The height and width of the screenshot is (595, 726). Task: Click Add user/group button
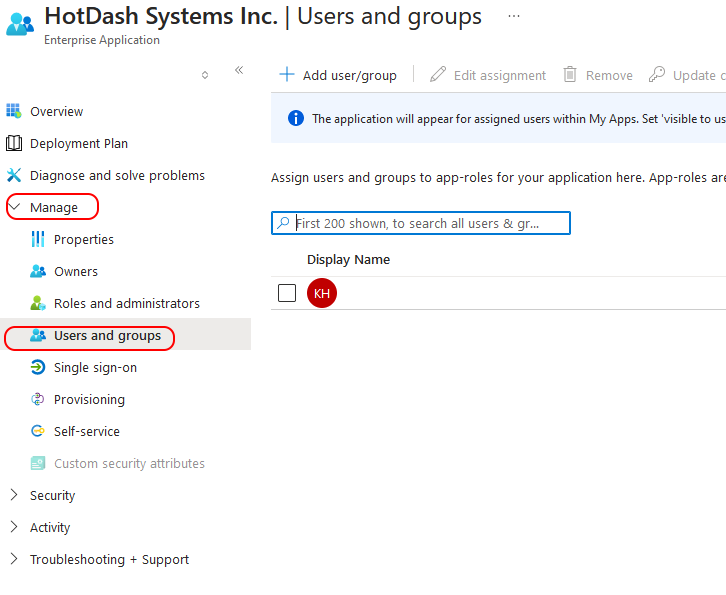(338, 75)
